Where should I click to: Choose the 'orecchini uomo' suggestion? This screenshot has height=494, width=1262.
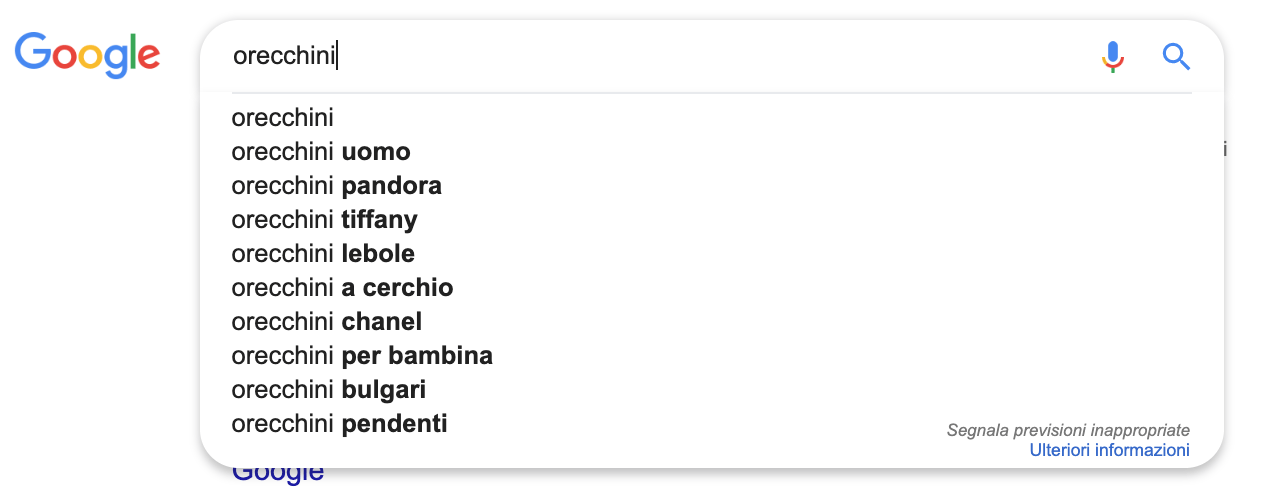point(321,152)
